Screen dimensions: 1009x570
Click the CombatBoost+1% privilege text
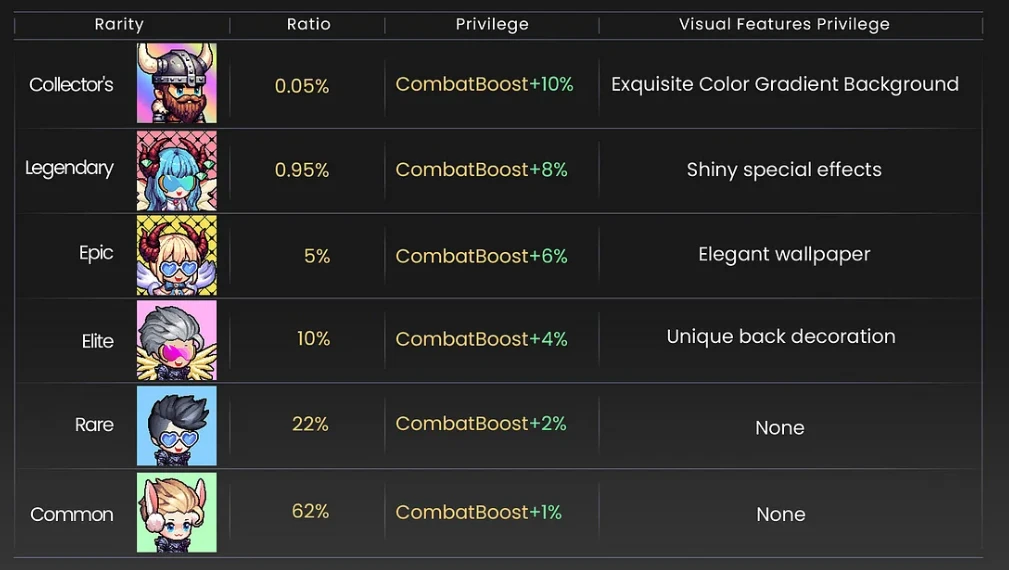[x=478, y=512]
